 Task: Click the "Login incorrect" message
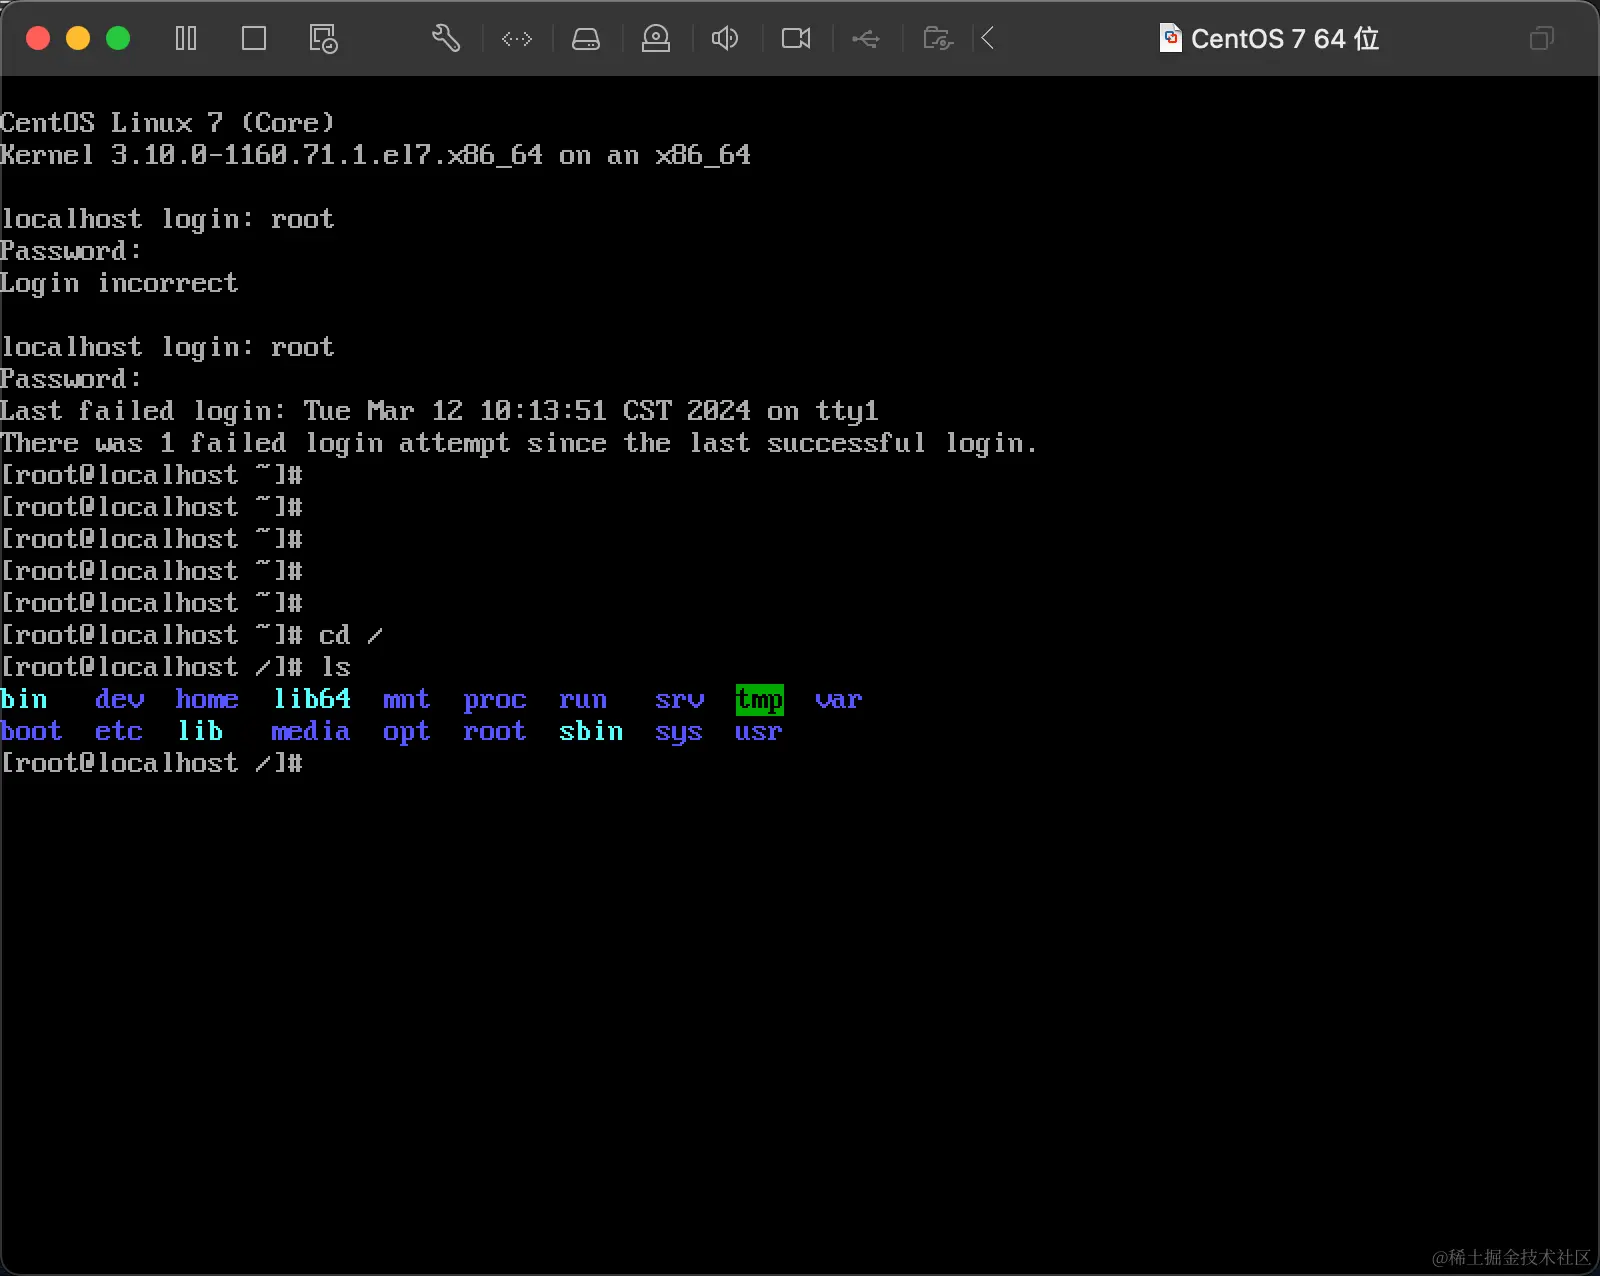click(119, 283)
